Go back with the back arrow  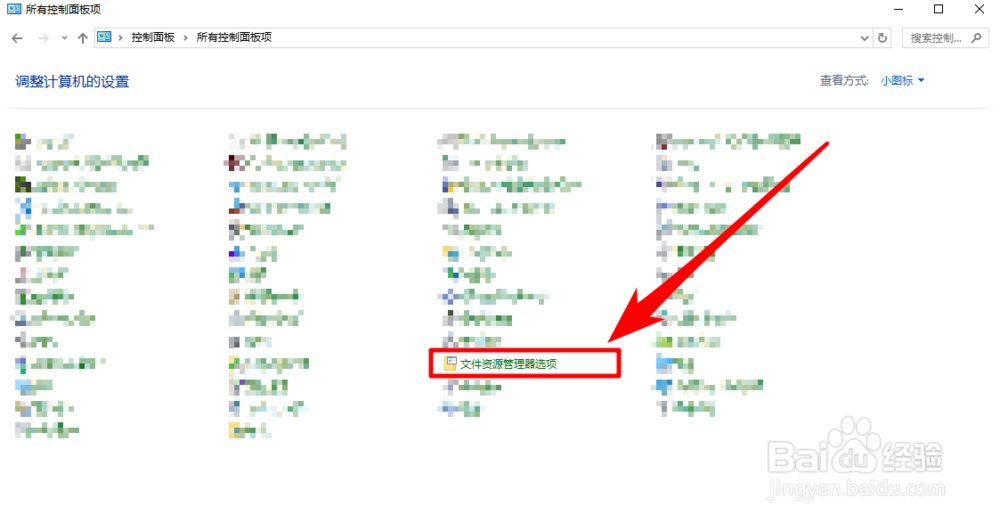(17, 38)
